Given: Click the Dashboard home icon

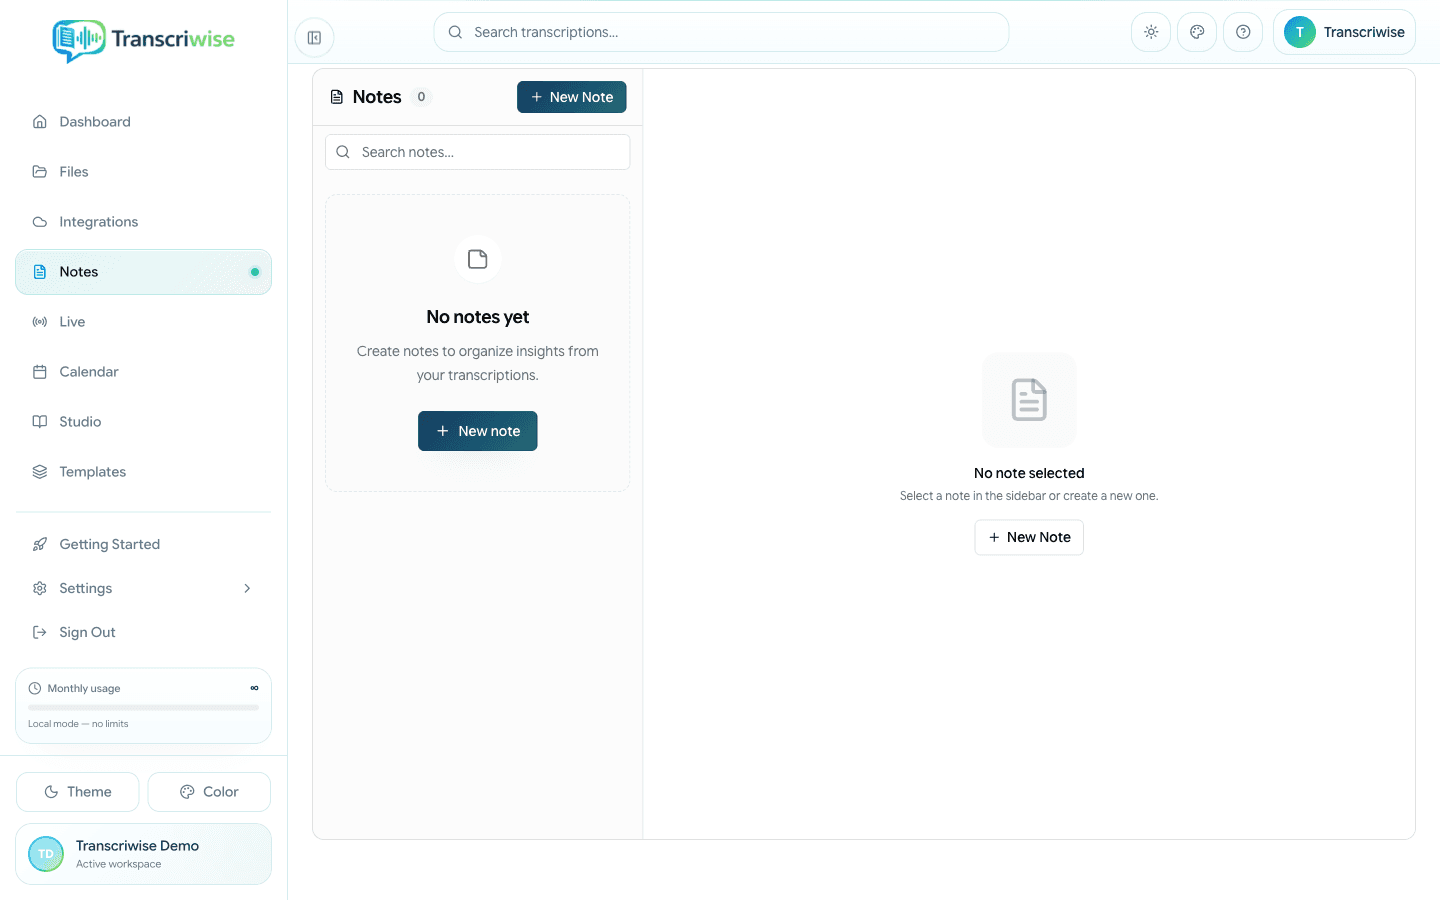Looking at the screenshot, I should coord(40,122).
